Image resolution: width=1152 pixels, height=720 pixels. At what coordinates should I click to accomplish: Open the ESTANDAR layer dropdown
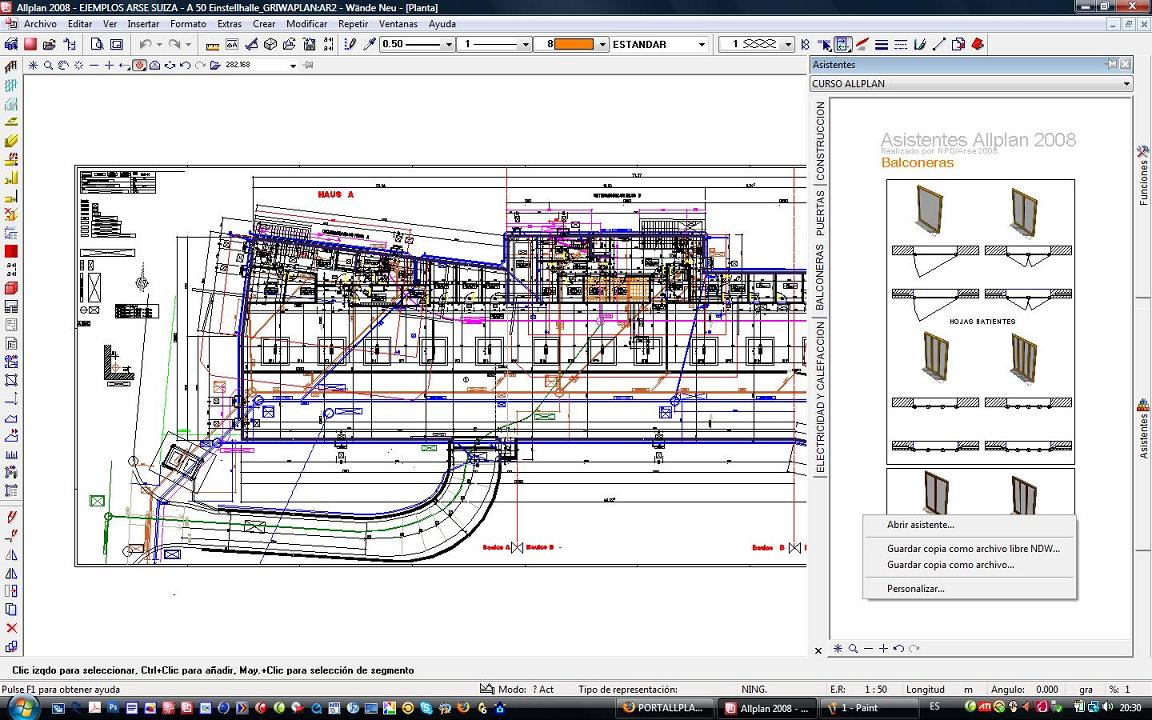(702, 44)
